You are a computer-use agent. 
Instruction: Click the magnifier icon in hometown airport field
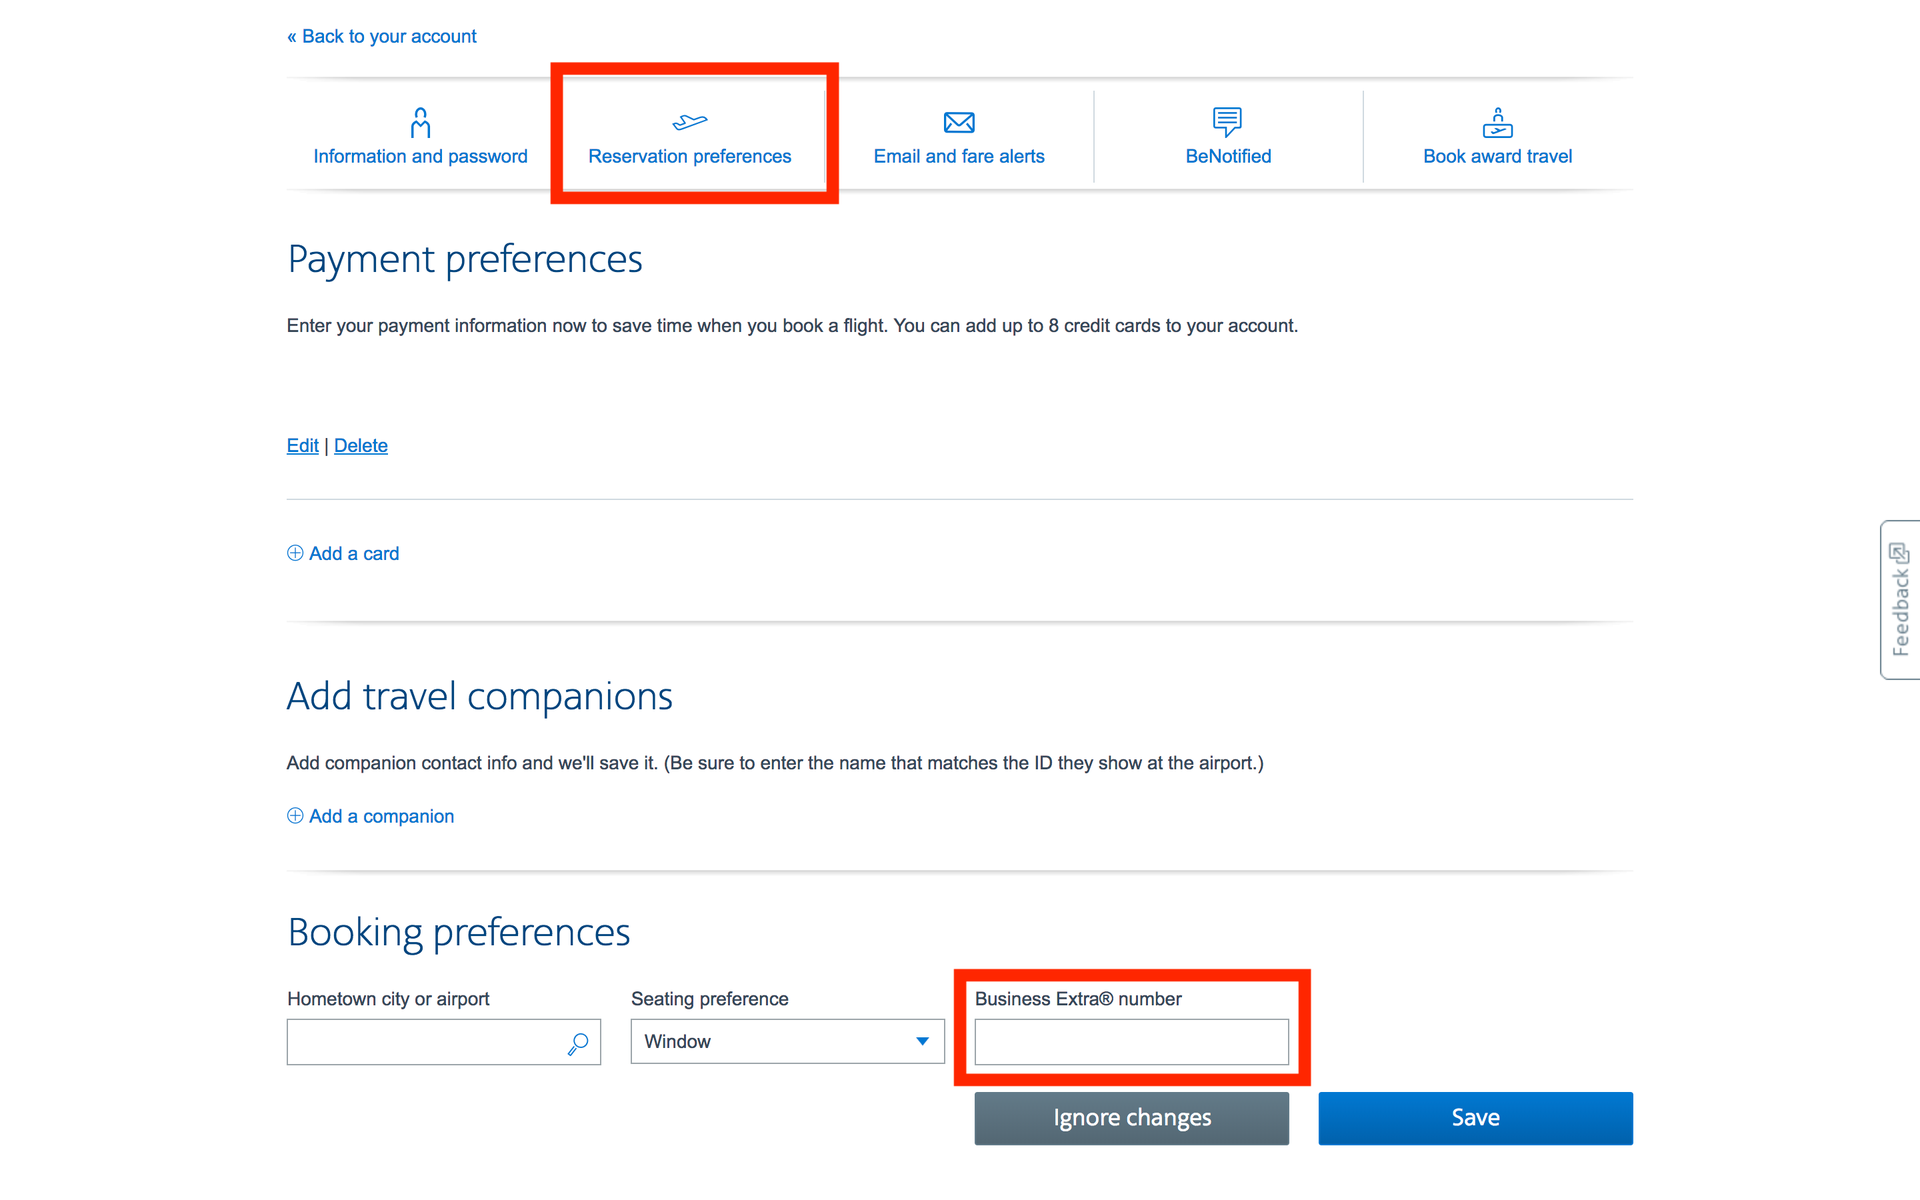[x=577, y=1044]
